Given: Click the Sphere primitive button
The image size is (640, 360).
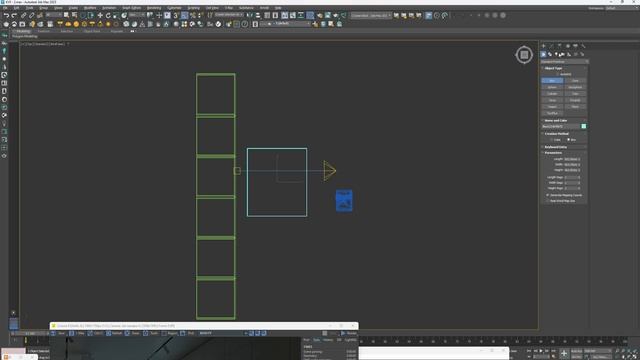Looking at the screenshot, I should (552, 87).
